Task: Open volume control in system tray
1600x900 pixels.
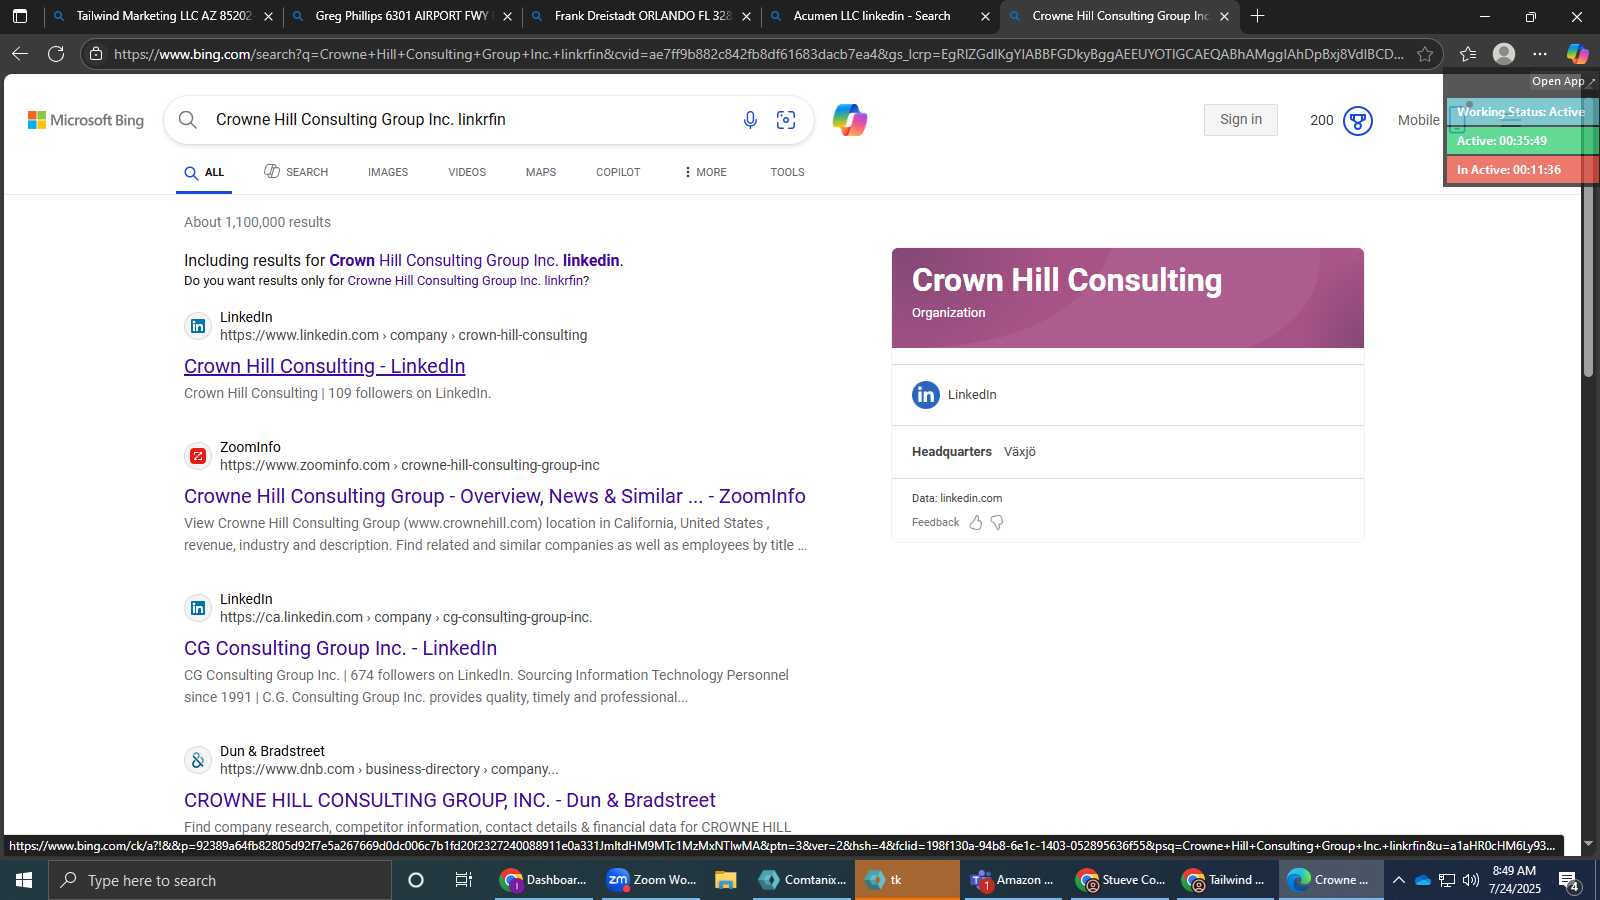Action: tap(1471, 880)
